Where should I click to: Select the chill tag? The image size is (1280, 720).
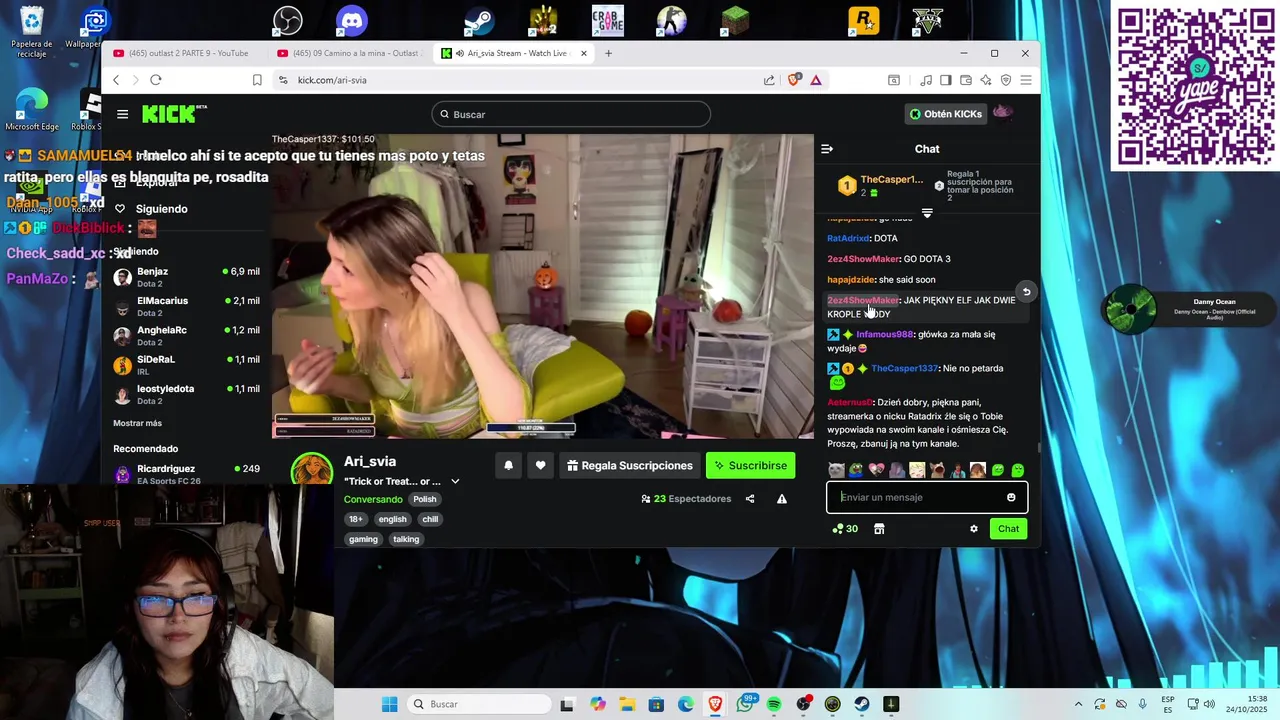pos(430,519)
